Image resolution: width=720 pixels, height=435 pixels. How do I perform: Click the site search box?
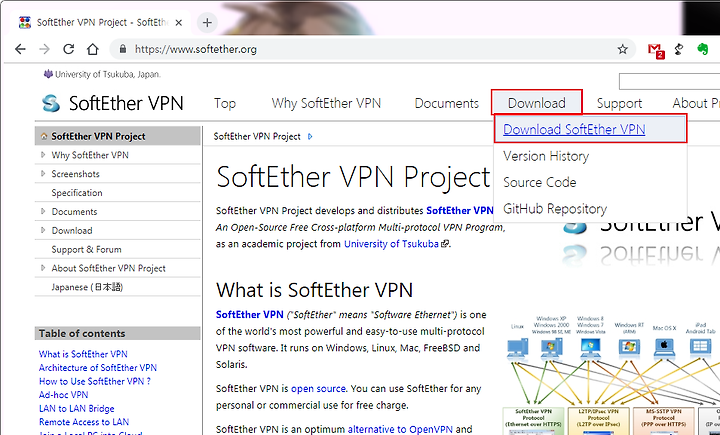(x=669, y=81)
